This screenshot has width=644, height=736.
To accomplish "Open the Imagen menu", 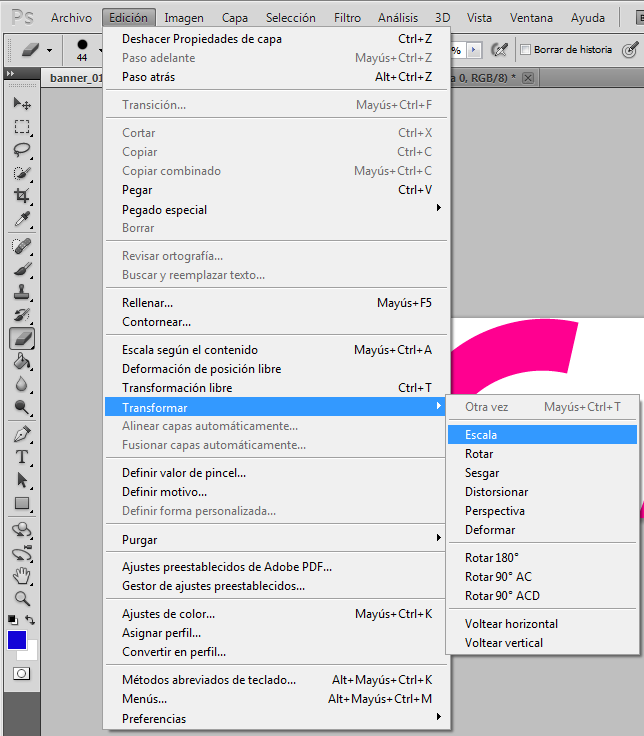I will 184,18.
